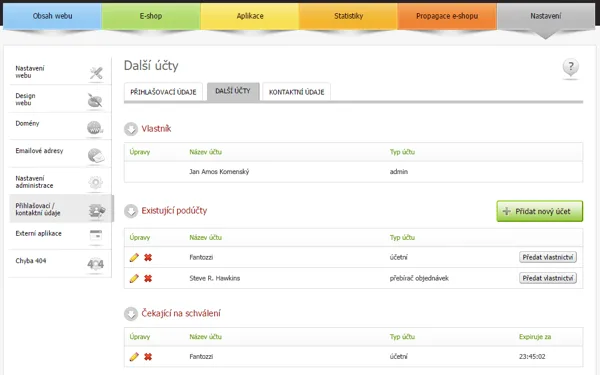The width and height of the screenshot is (600, 375).
Task: Open Emailové adresy in sidebar
Action: tap(60, 154)
